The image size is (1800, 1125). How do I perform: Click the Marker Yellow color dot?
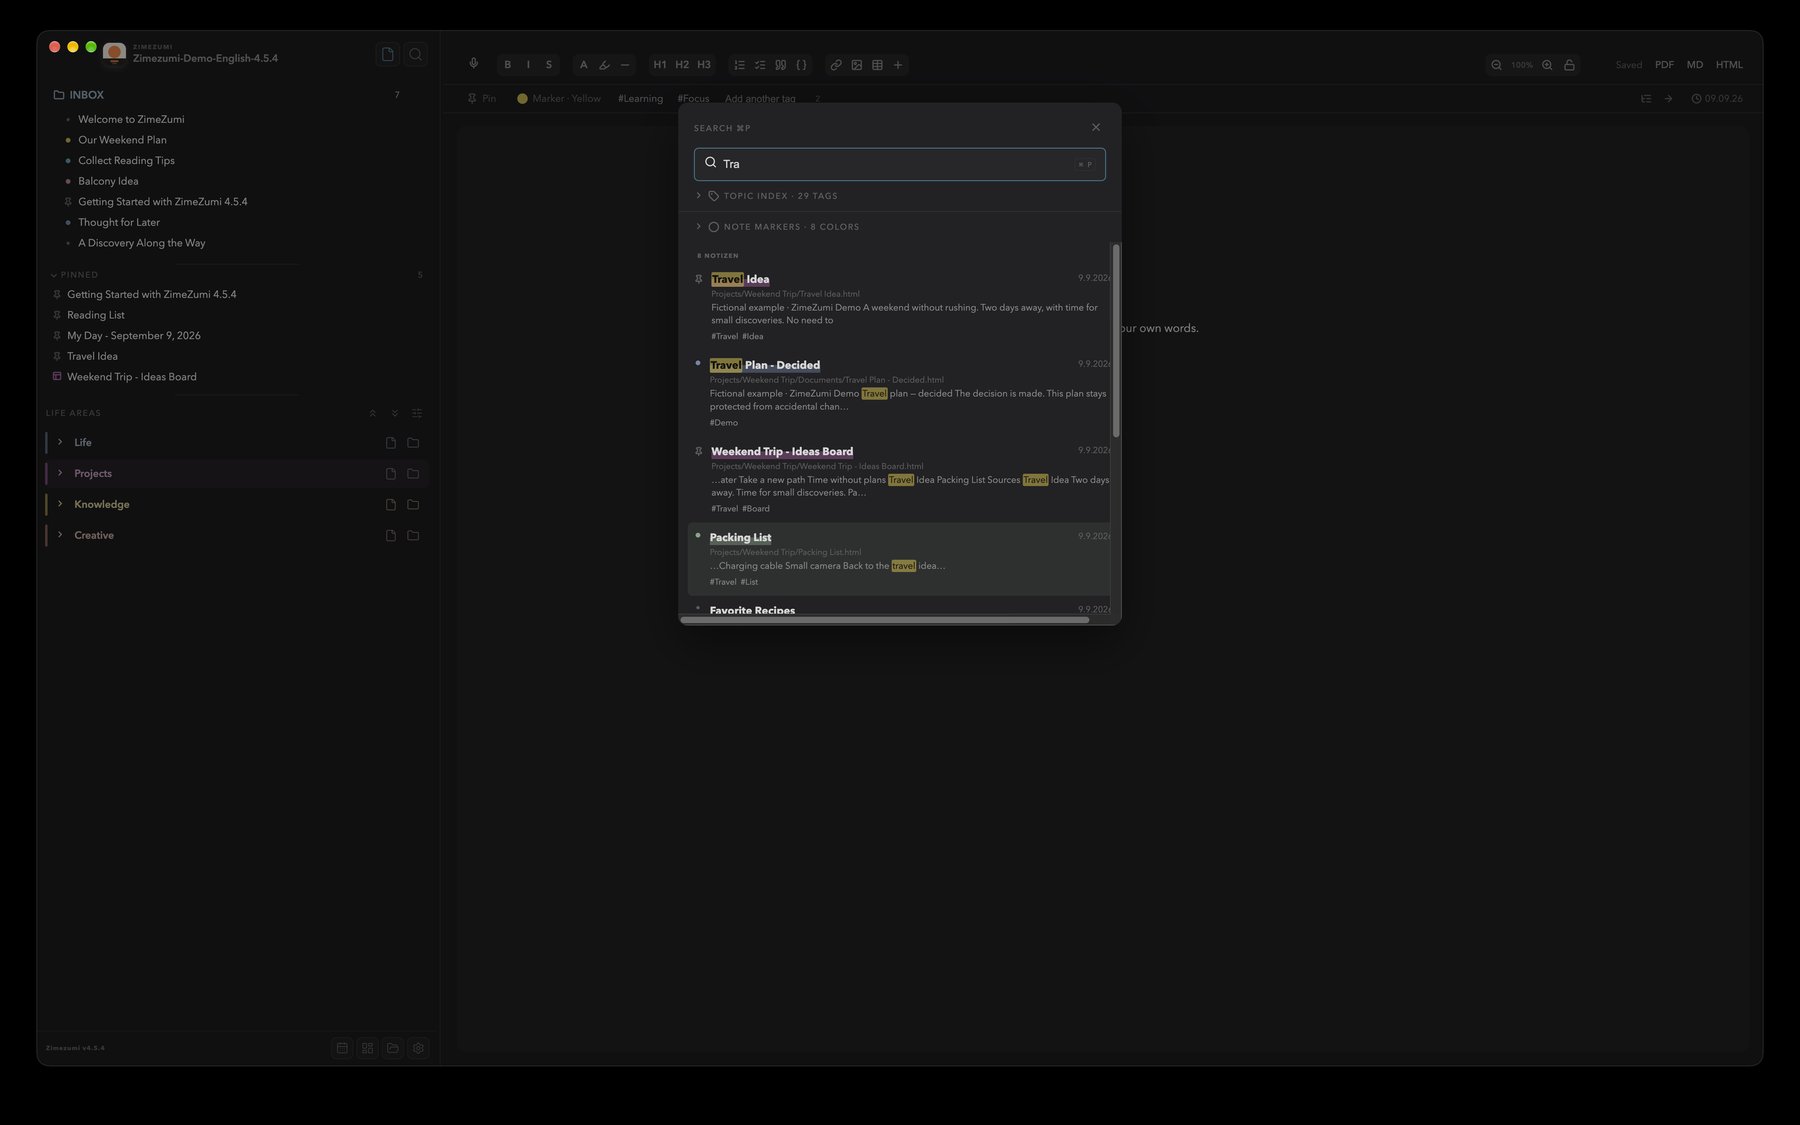point(522,99)
